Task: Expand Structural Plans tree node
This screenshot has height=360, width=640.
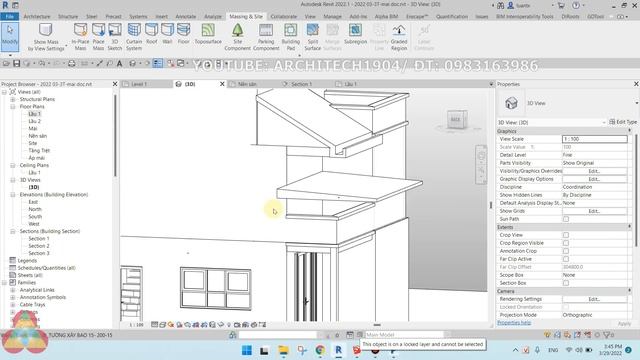Action: pos(13,99)
